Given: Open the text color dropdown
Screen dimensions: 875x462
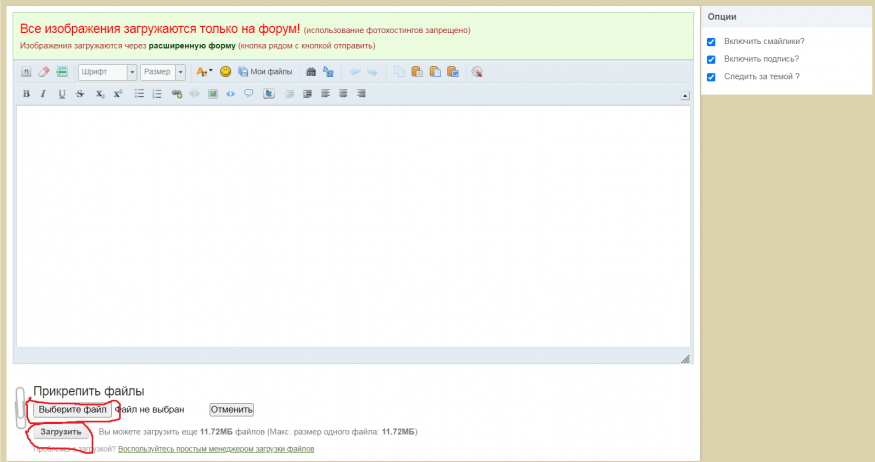Looking at the screenshot, I should (204, 72).
